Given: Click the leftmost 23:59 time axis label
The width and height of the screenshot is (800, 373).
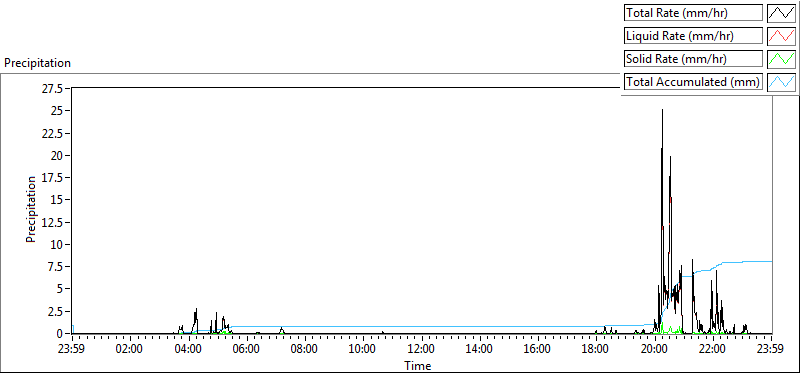Looking at the screenshot, I should (72, 350).
